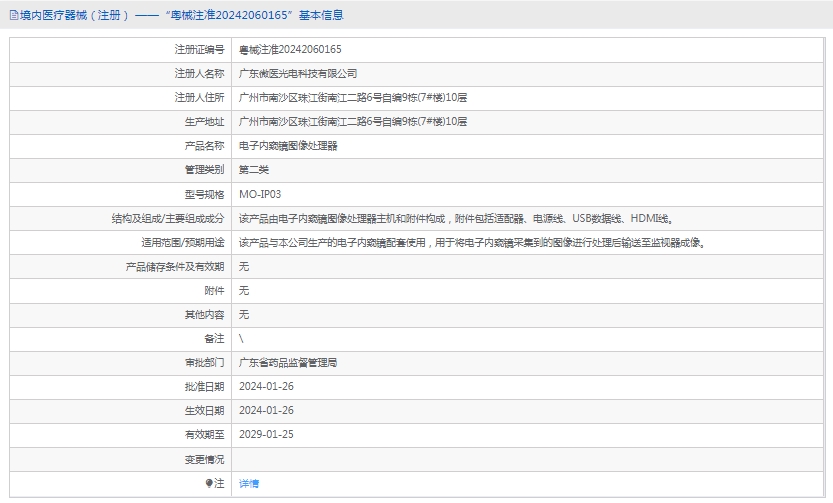The height and width of the screenshot is (503, 833).
Task: Click the registrant name 广东微医光电科技有限公司
Action: 298,73
